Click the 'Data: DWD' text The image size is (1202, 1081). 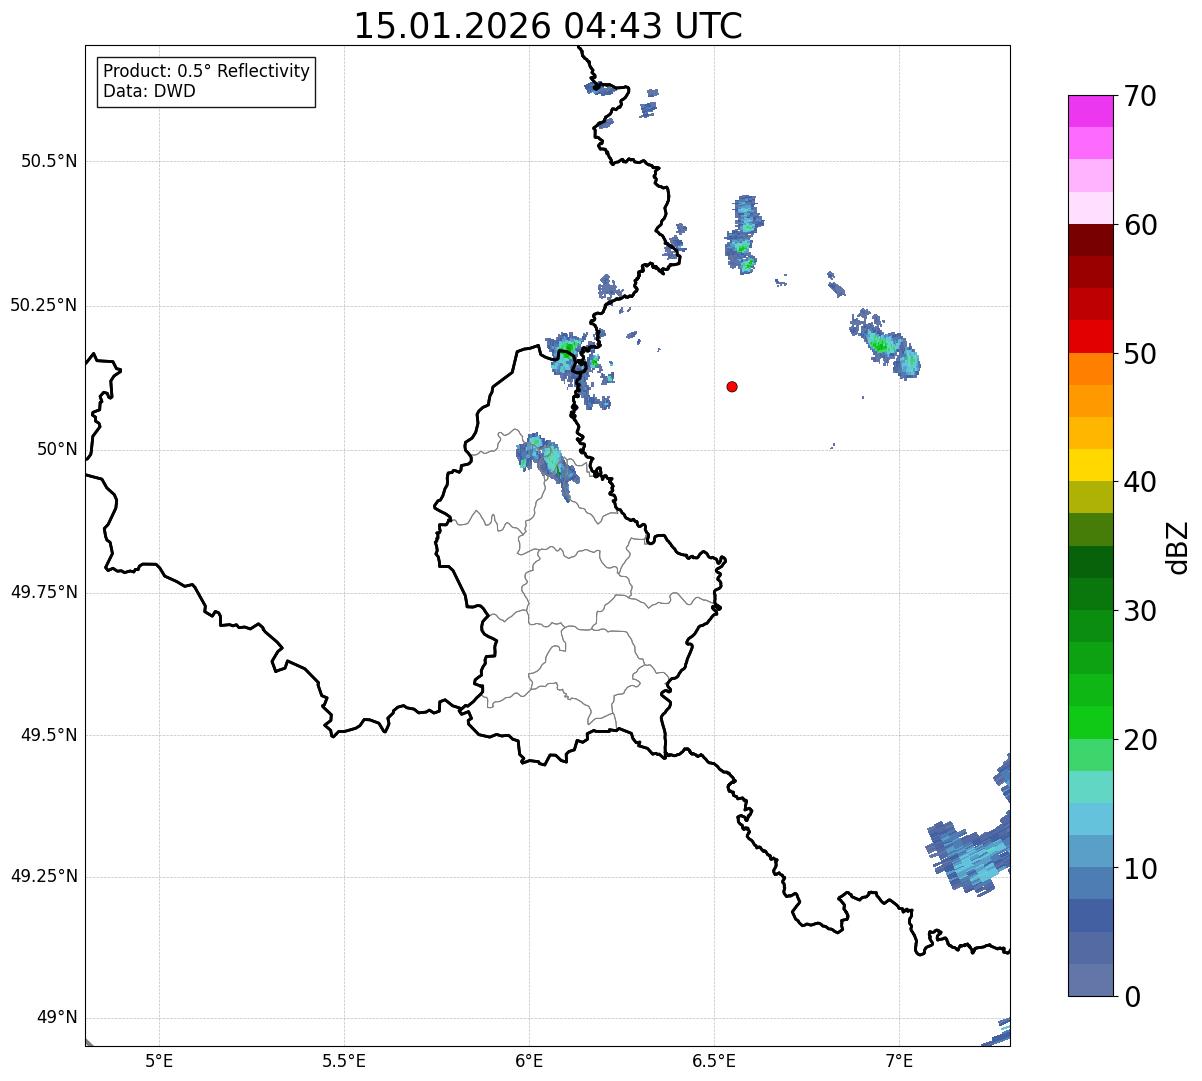tap(149, 91)
